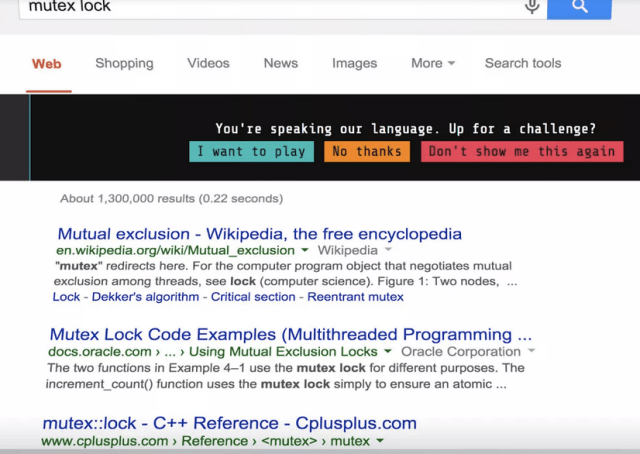
Task: Click the microphone voice search icon
Action: [x=532, y=6]
